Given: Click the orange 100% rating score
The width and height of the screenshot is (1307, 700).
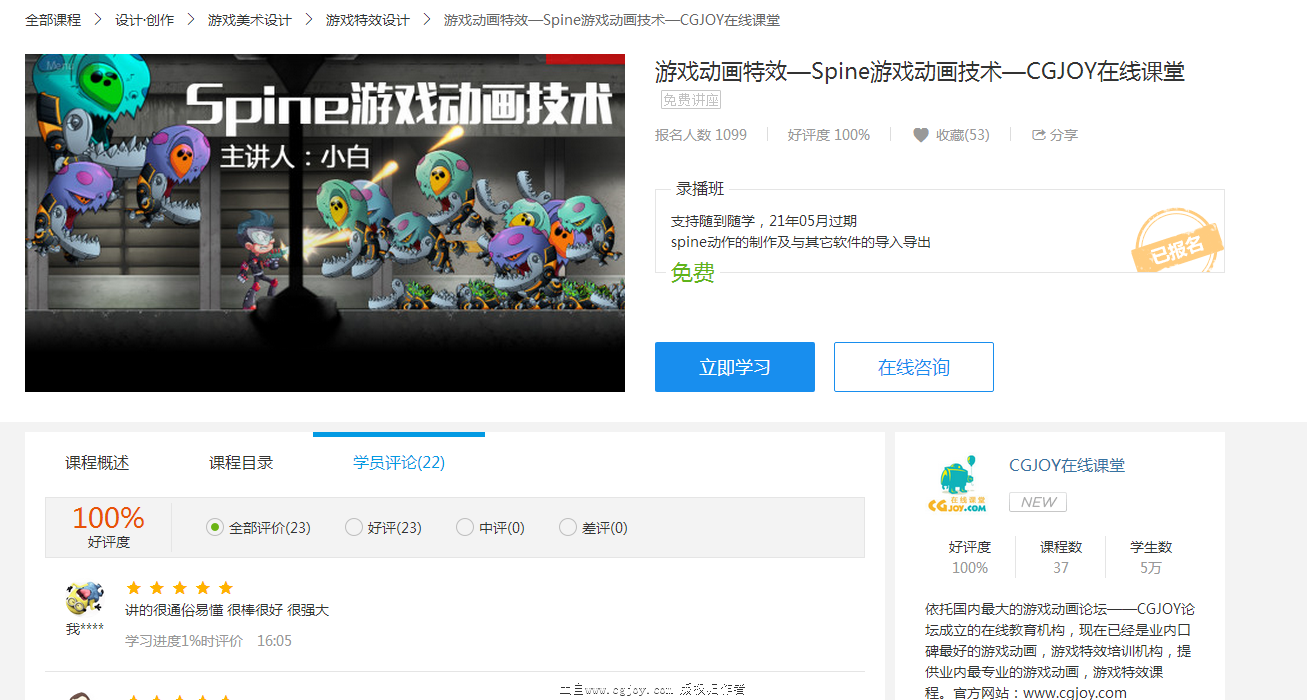Looking at the screenshot, I should tap(108, 517).
